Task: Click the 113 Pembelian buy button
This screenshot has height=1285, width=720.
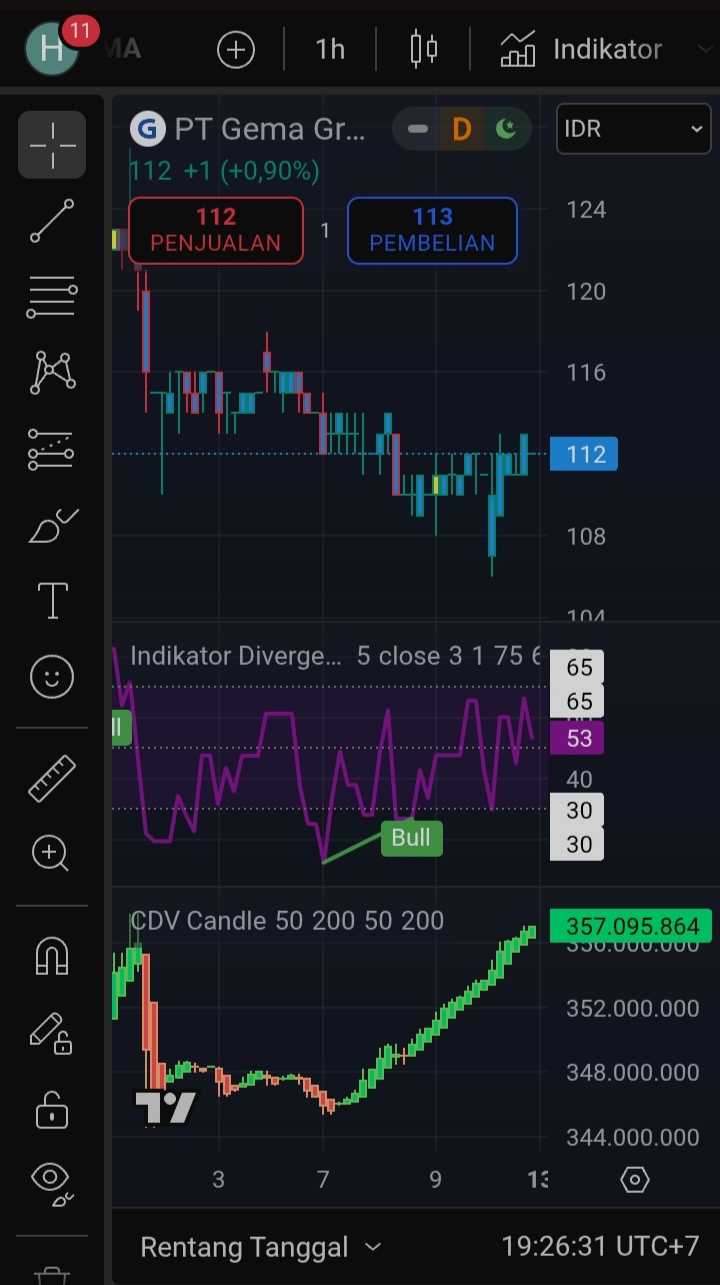Action: click(x=432, y=230)
